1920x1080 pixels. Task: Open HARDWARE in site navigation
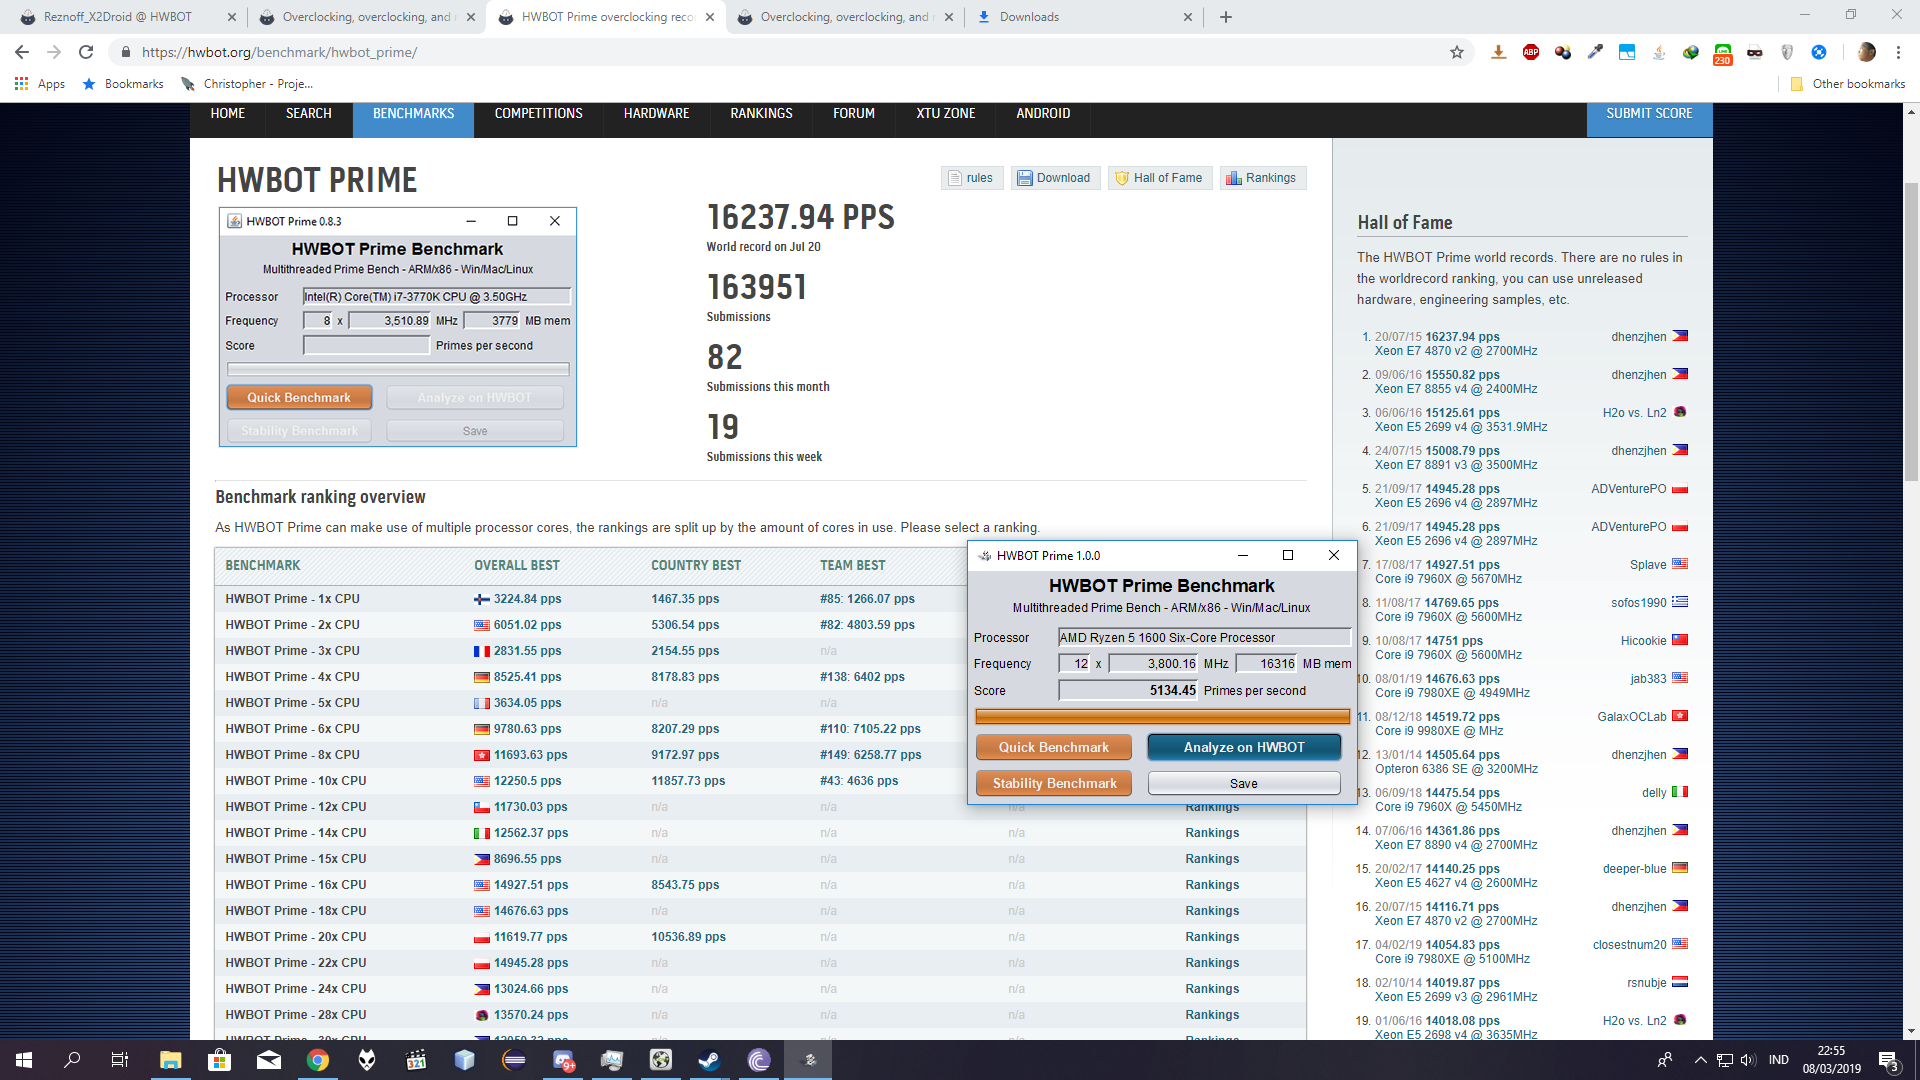(x=656, y=114)
